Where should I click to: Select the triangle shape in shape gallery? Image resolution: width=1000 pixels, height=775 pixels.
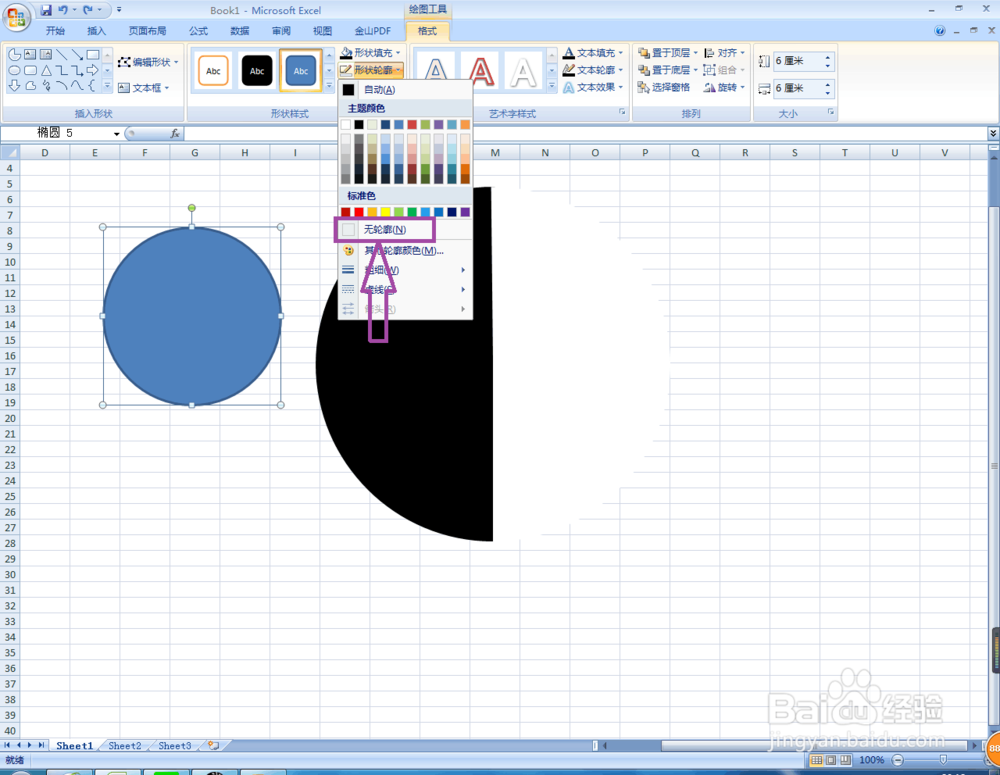tap(47, 70)
